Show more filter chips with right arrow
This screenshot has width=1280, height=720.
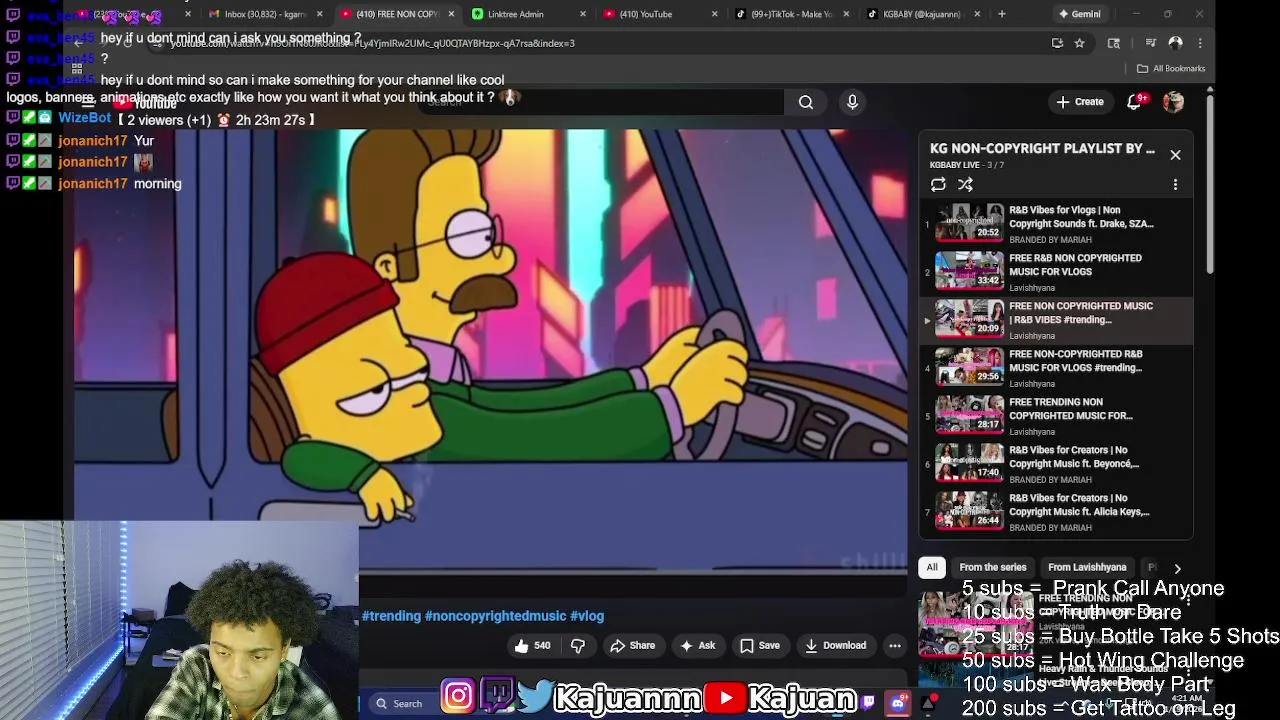click(x=1177, y=568)
